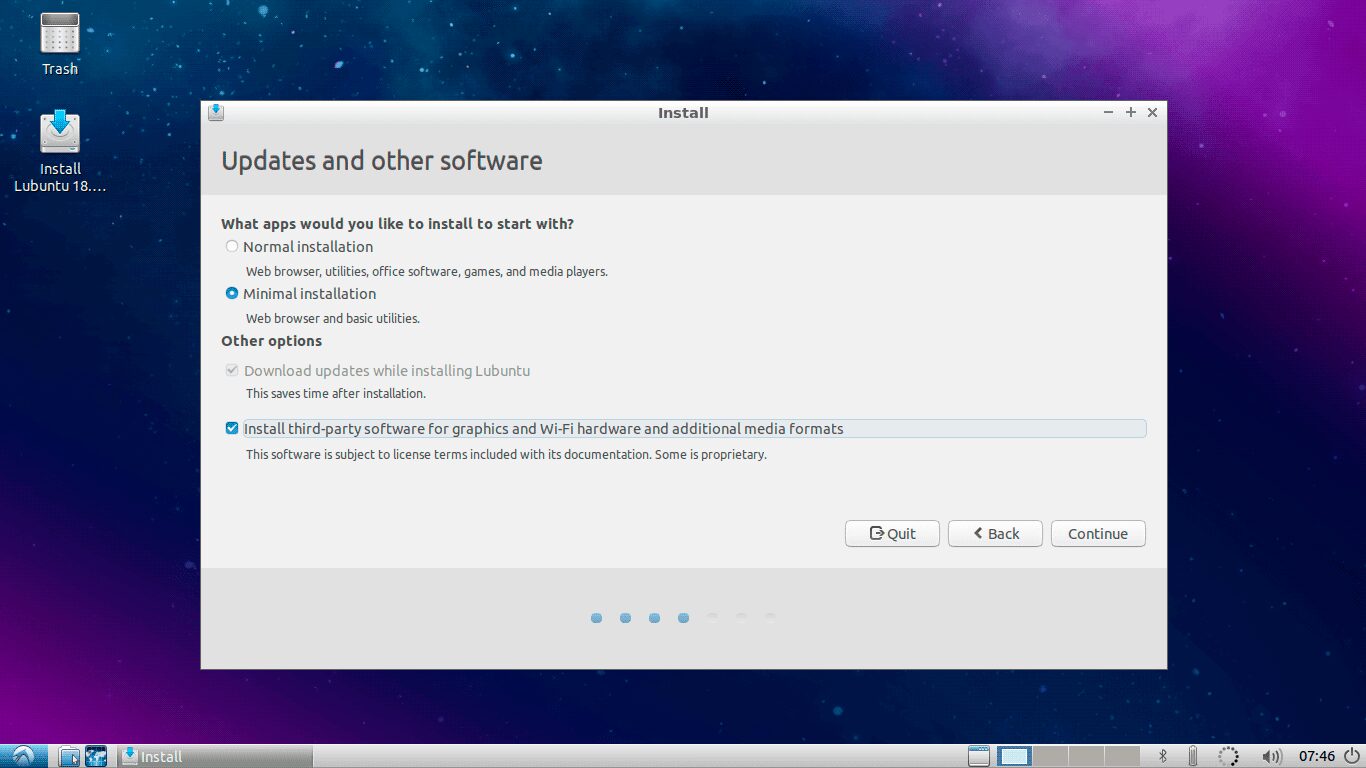Launch the PCManFM file manager from taskbar

click(68, 756)
